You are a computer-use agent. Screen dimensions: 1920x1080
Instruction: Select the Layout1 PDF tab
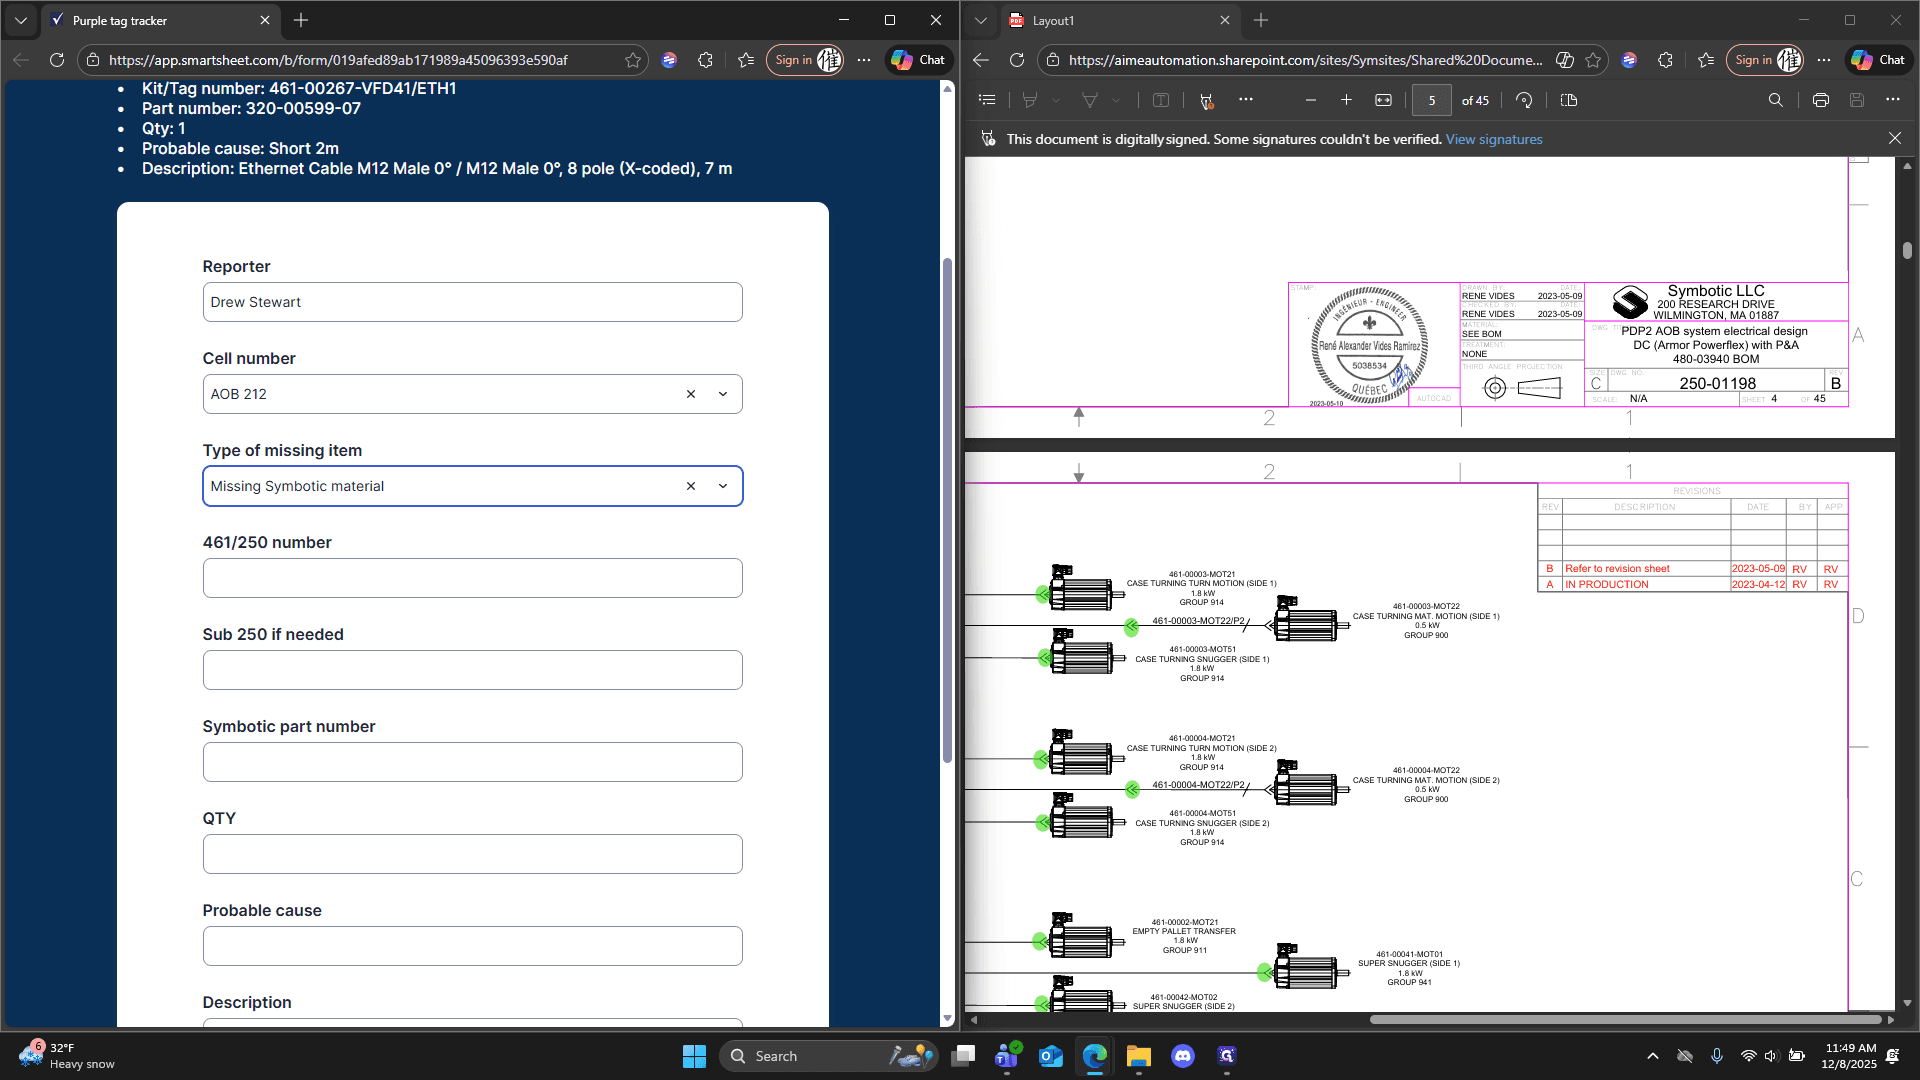point(1120,20)
